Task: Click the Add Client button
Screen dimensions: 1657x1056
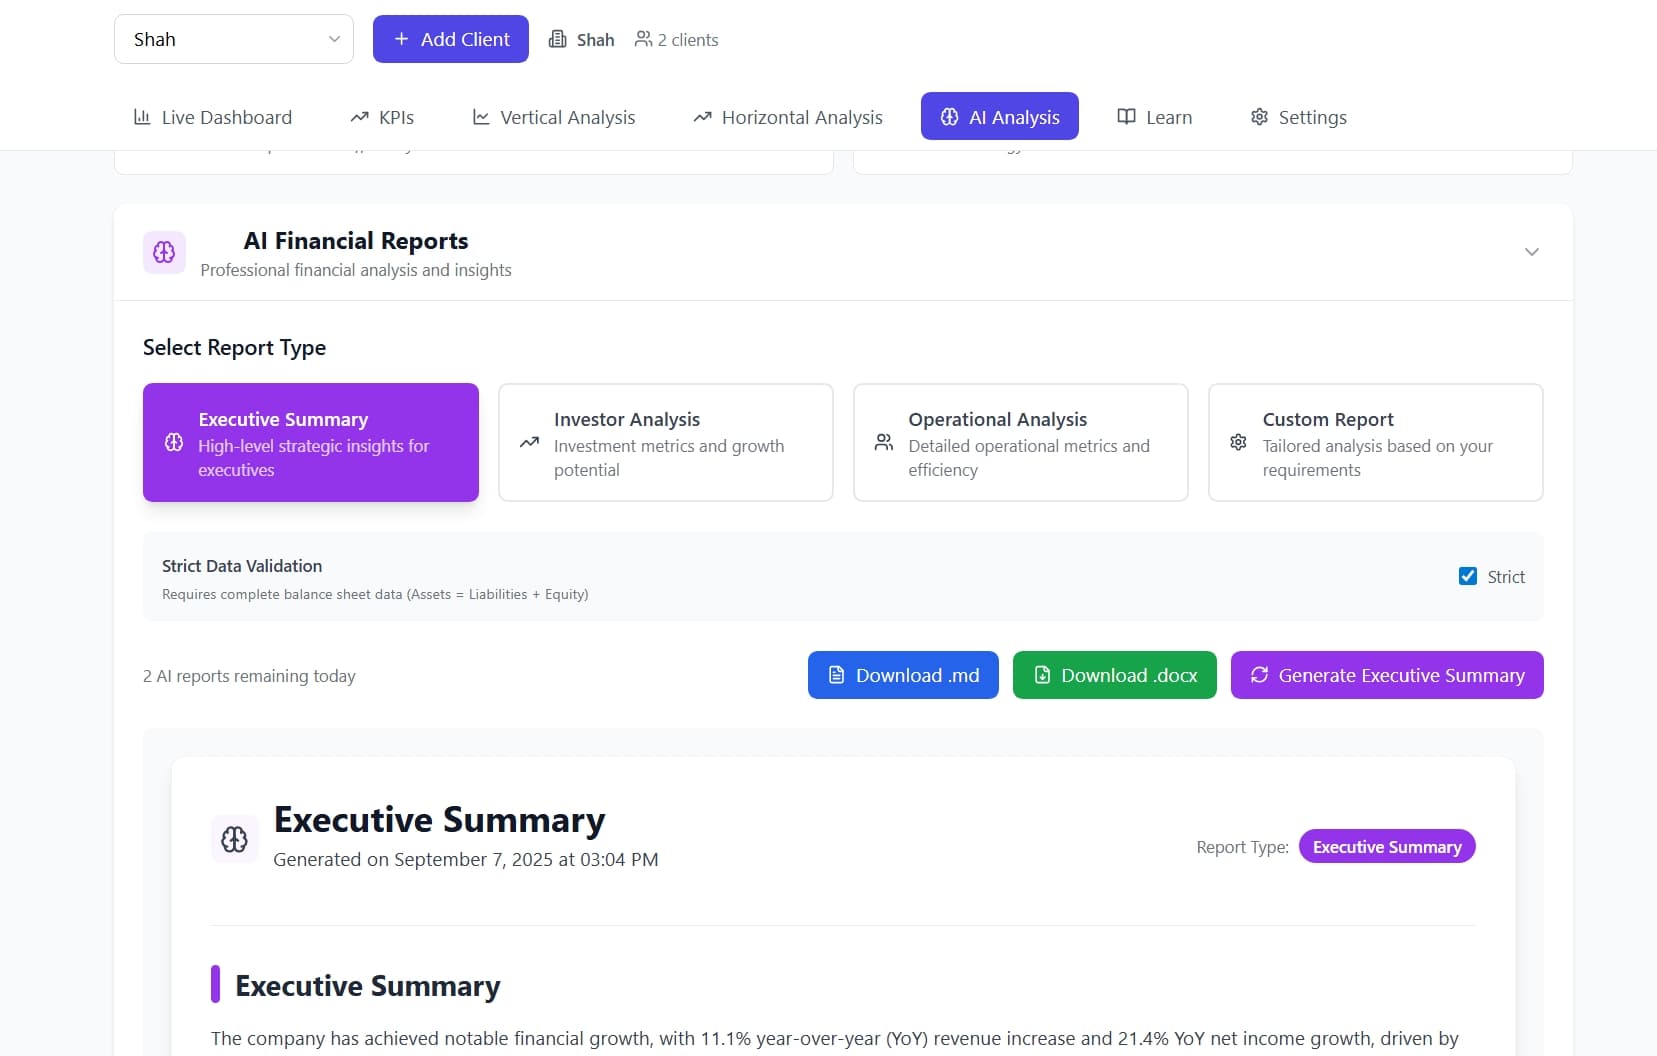Action: click(450, 39)
